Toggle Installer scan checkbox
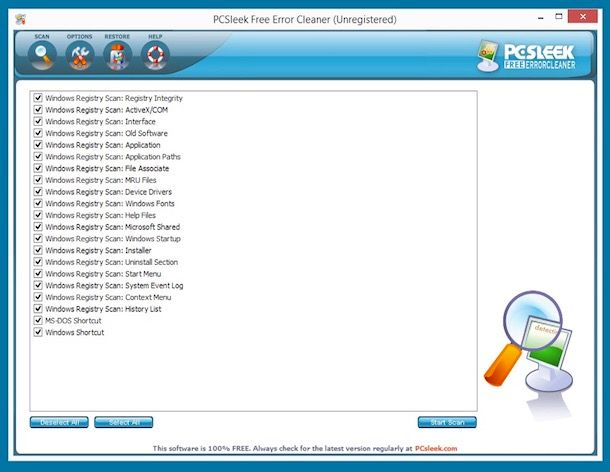610x472 pixels. [x=38, y=250]
